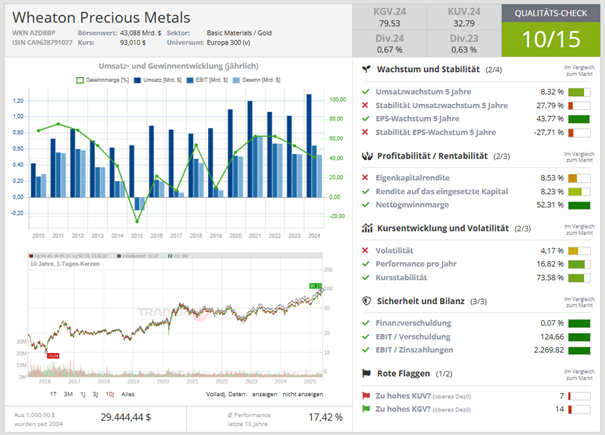Select the 3J chart time range

tap(95, 394)
